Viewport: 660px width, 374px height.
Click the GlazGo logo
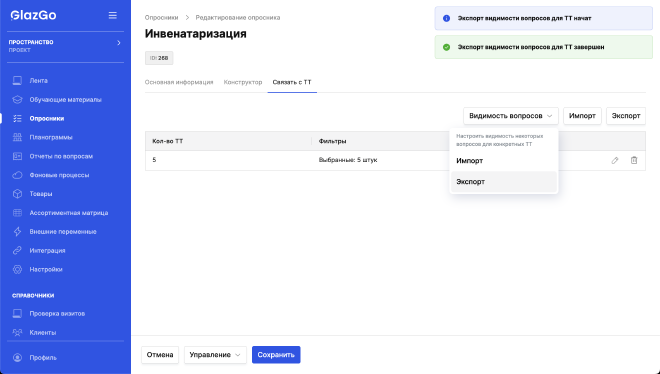[x=33, y=15]
